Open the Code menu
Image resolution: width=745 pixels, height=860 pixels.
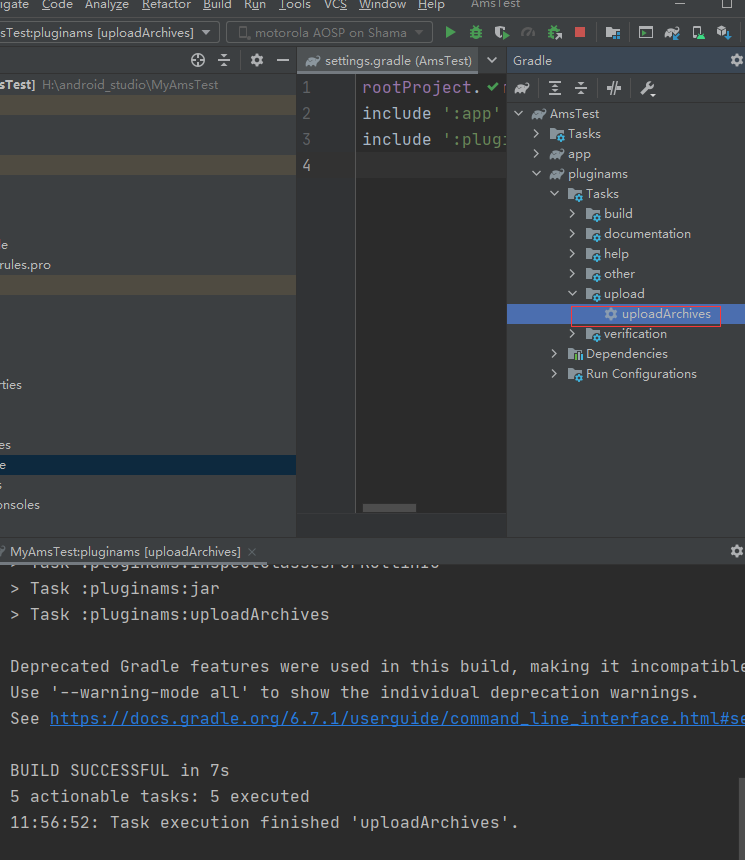point(57,5)
